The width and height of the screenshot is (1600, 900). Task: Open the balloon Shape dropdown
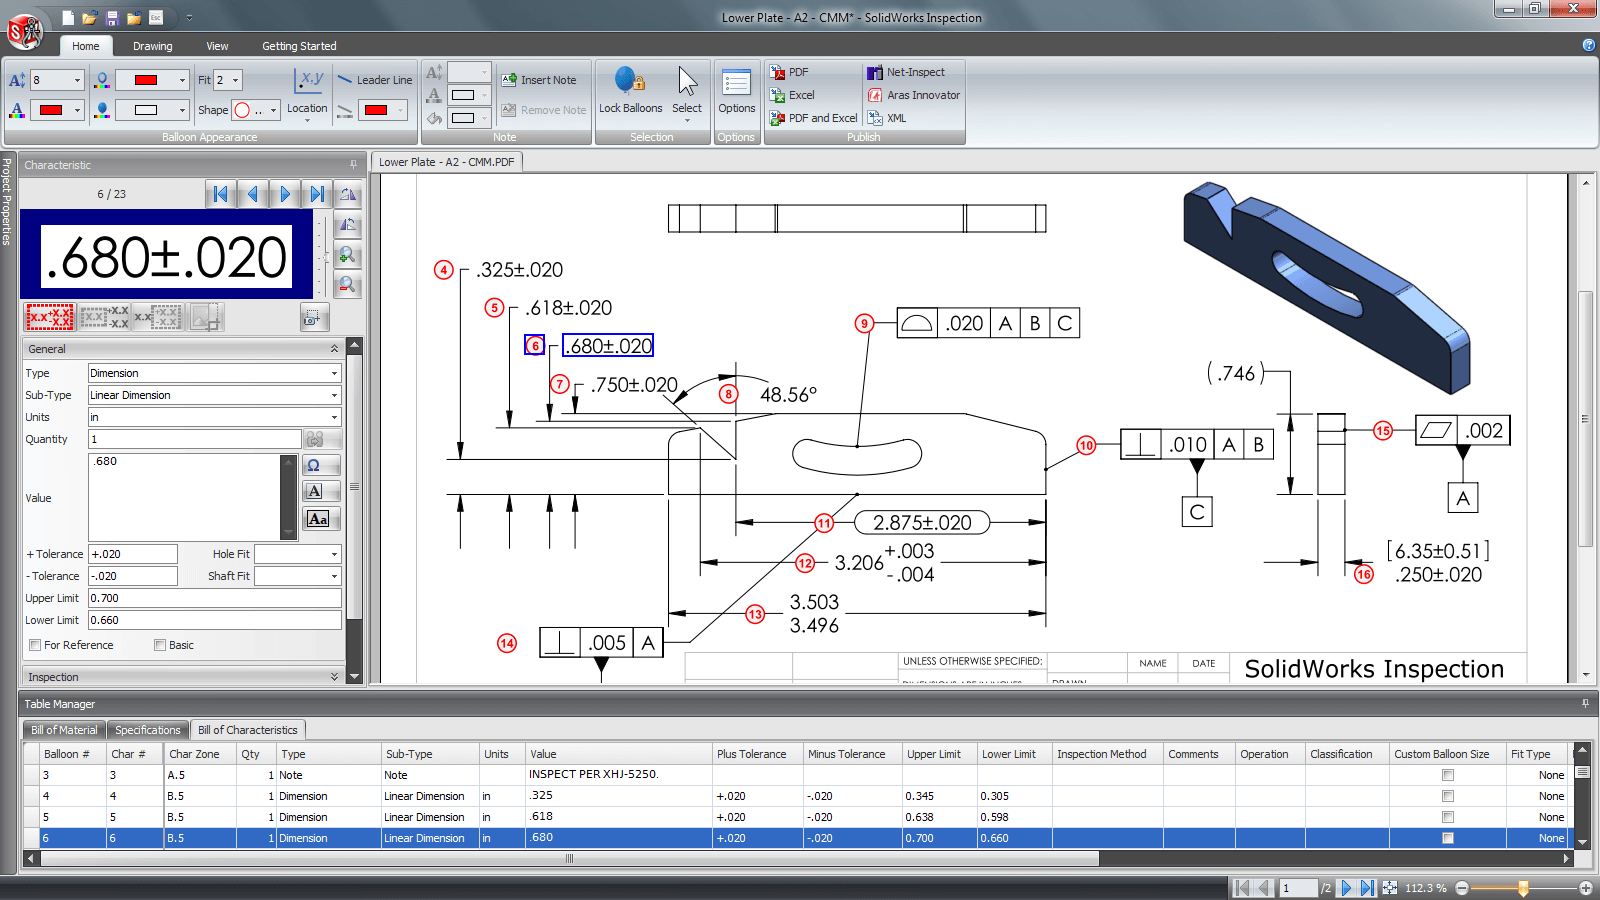point(273,110)
